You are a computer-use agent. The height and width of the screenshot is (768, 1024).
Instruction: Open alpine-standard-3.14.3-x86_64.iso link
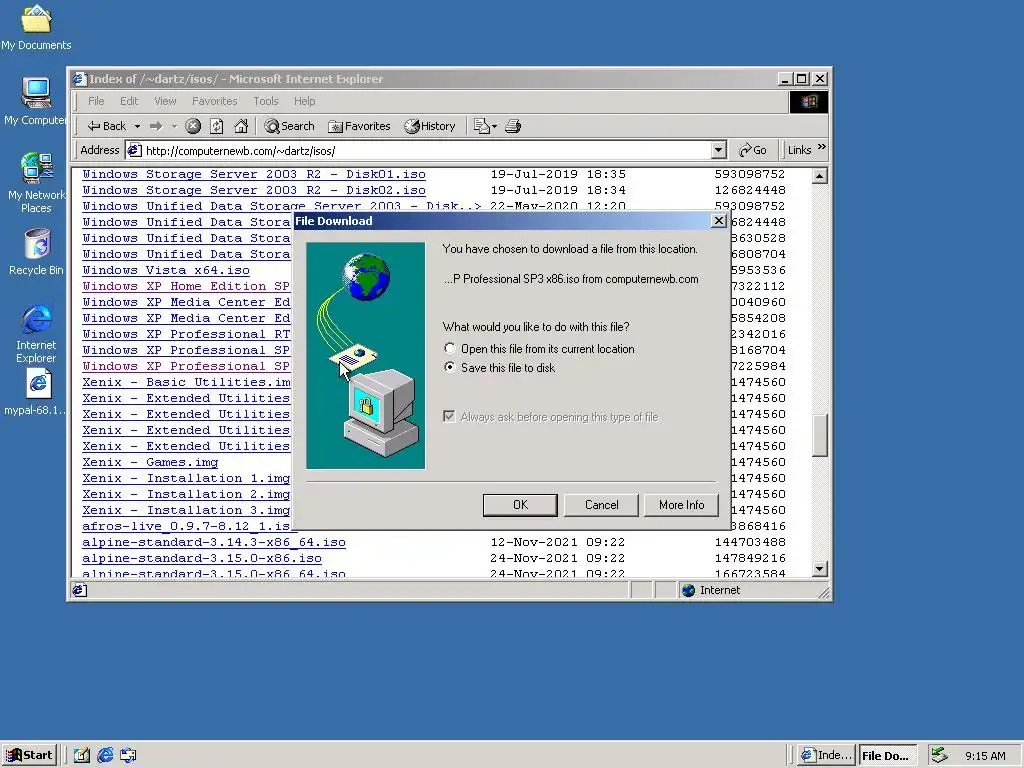point(214,542)
